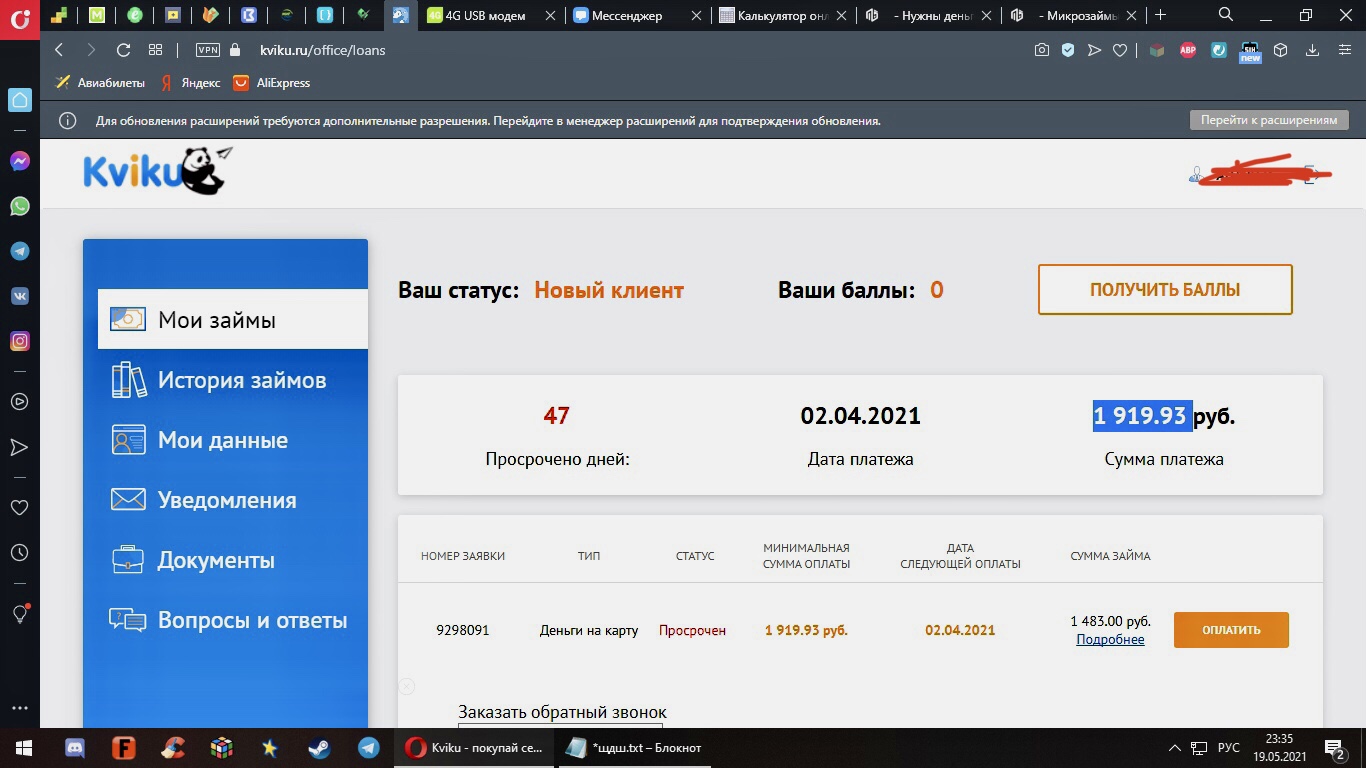The image size is (1366, 768).
Task: Open WhatsApp in the Opera sidebar
Action: 19,206
